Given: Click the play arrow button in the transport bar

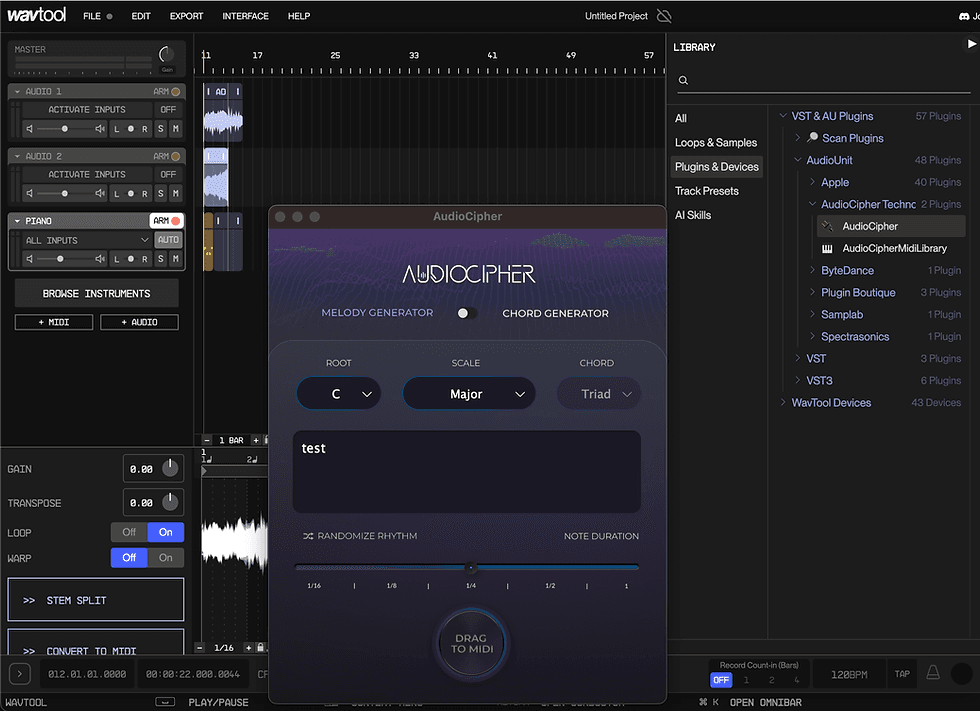Looking at the screenshot, I should pos(19,674).
